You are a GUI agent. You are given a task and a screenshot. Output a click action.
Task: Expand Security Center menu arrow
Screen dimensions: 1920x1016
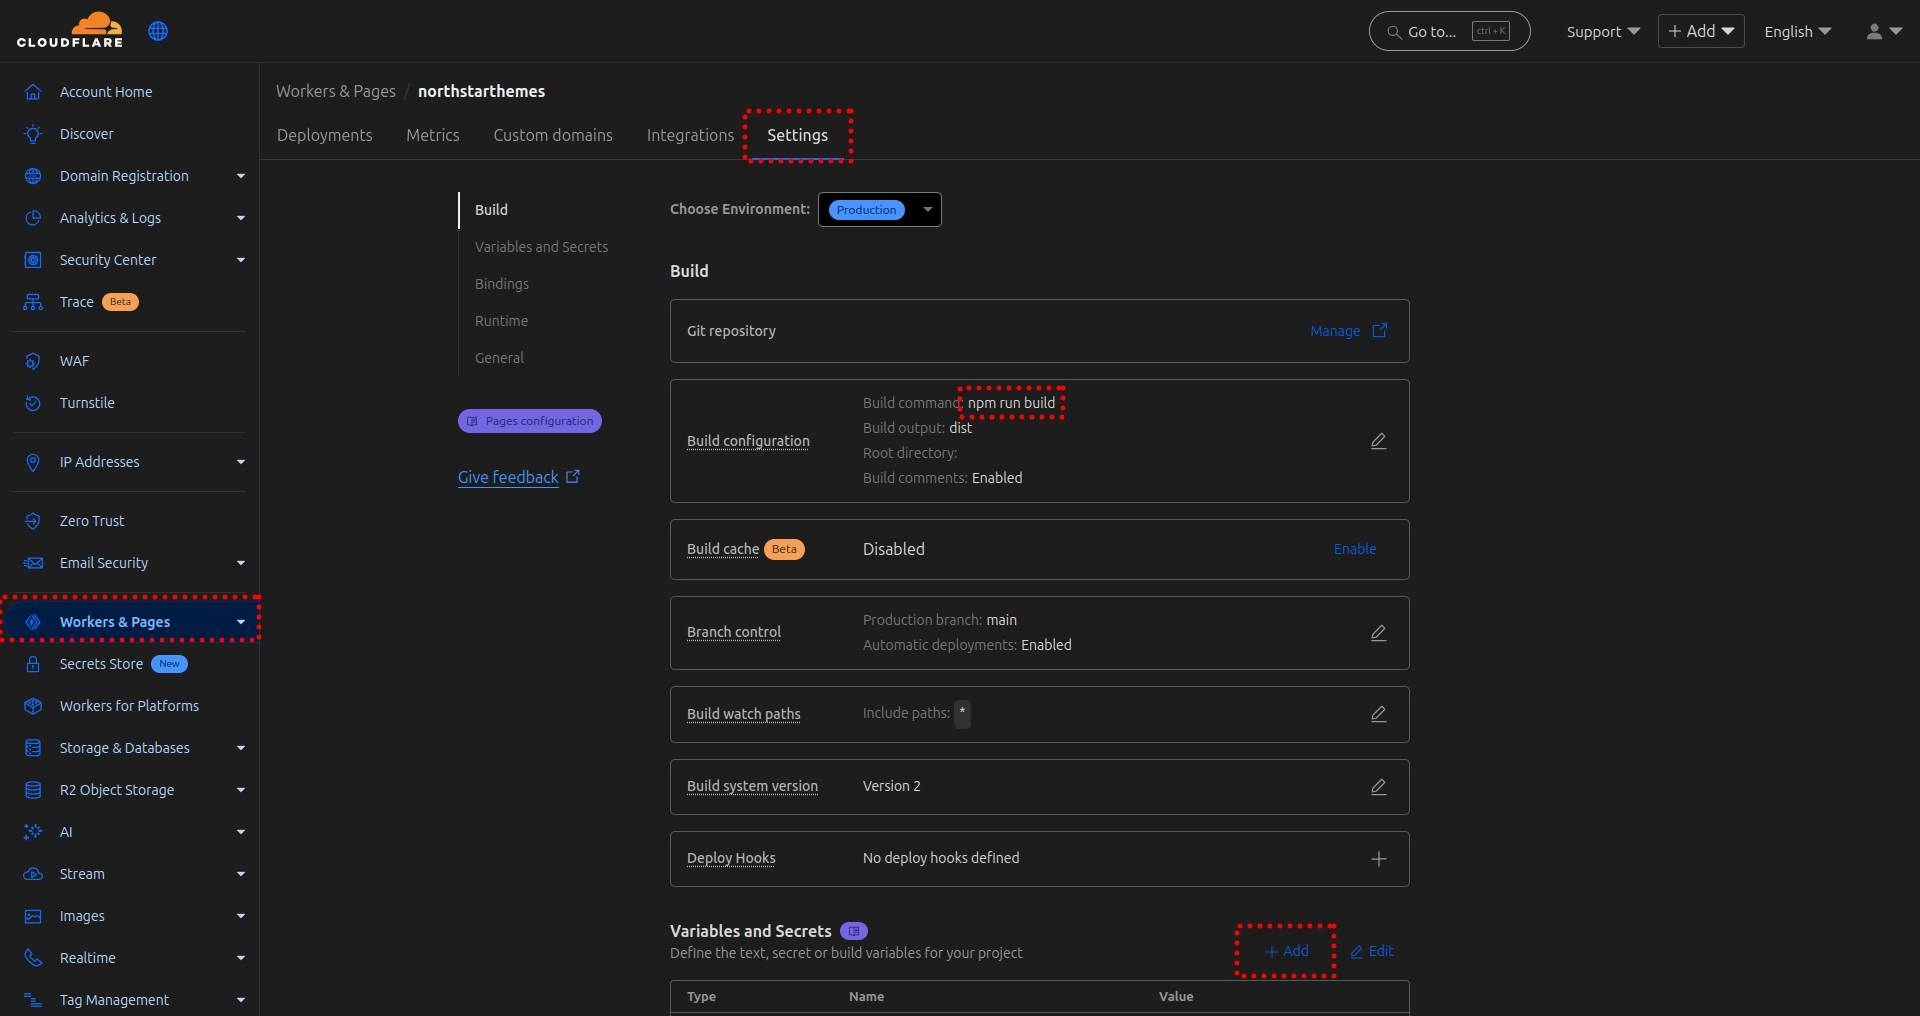pyautogui.click(x=241, y=260)
